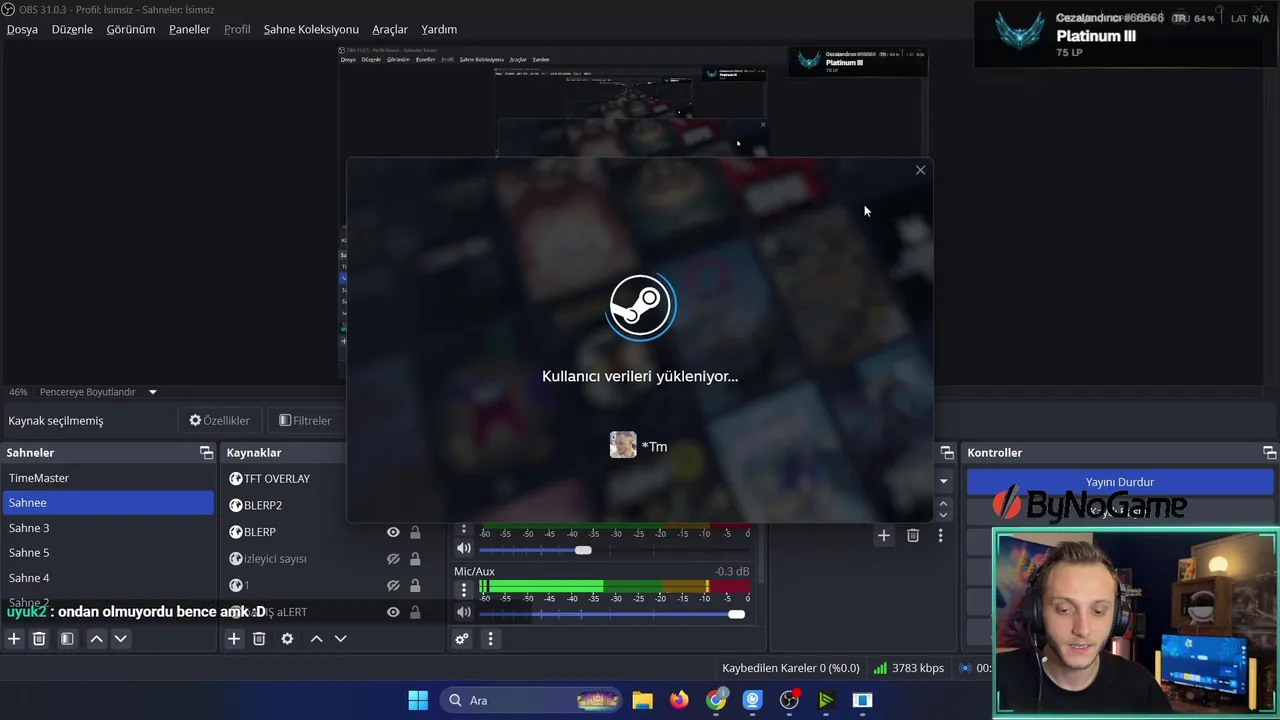This screenshot has height=720, width=1280.
Task: Click Kaybedilen Kareler status text
Action: pos(790,668)
